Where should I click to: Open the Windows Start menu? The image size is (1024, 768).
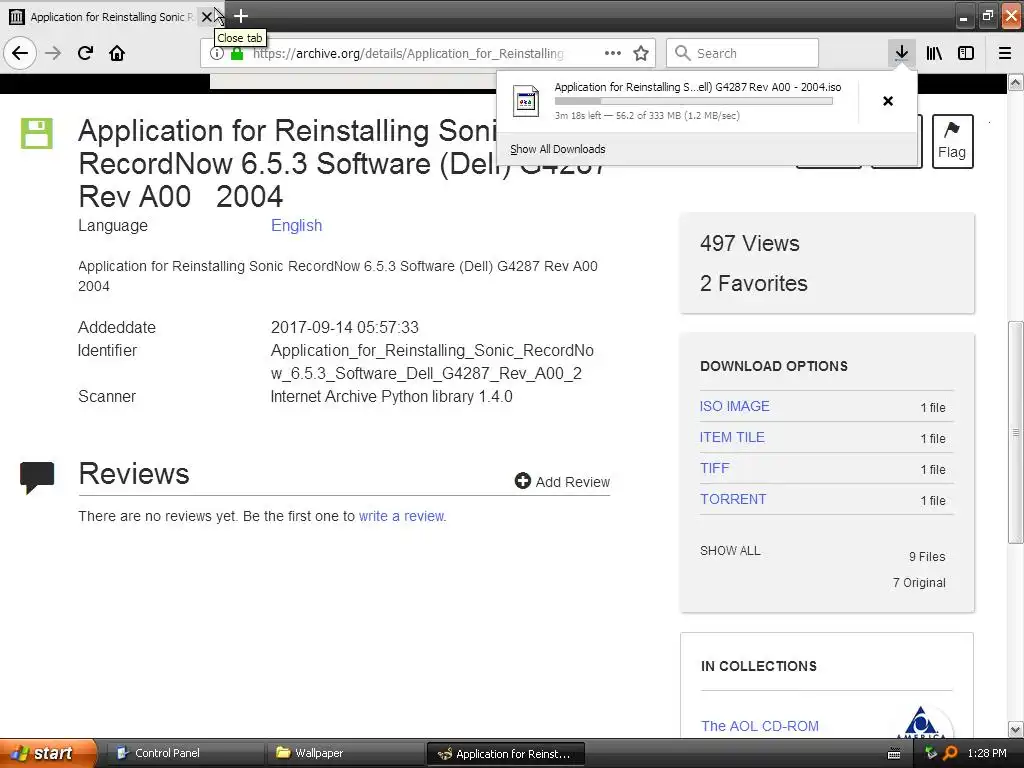(x=48, y=753)
